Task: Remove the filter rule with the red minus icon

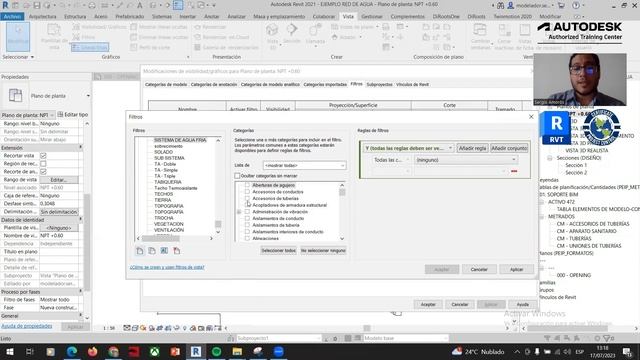Action: tap(514, 171)
